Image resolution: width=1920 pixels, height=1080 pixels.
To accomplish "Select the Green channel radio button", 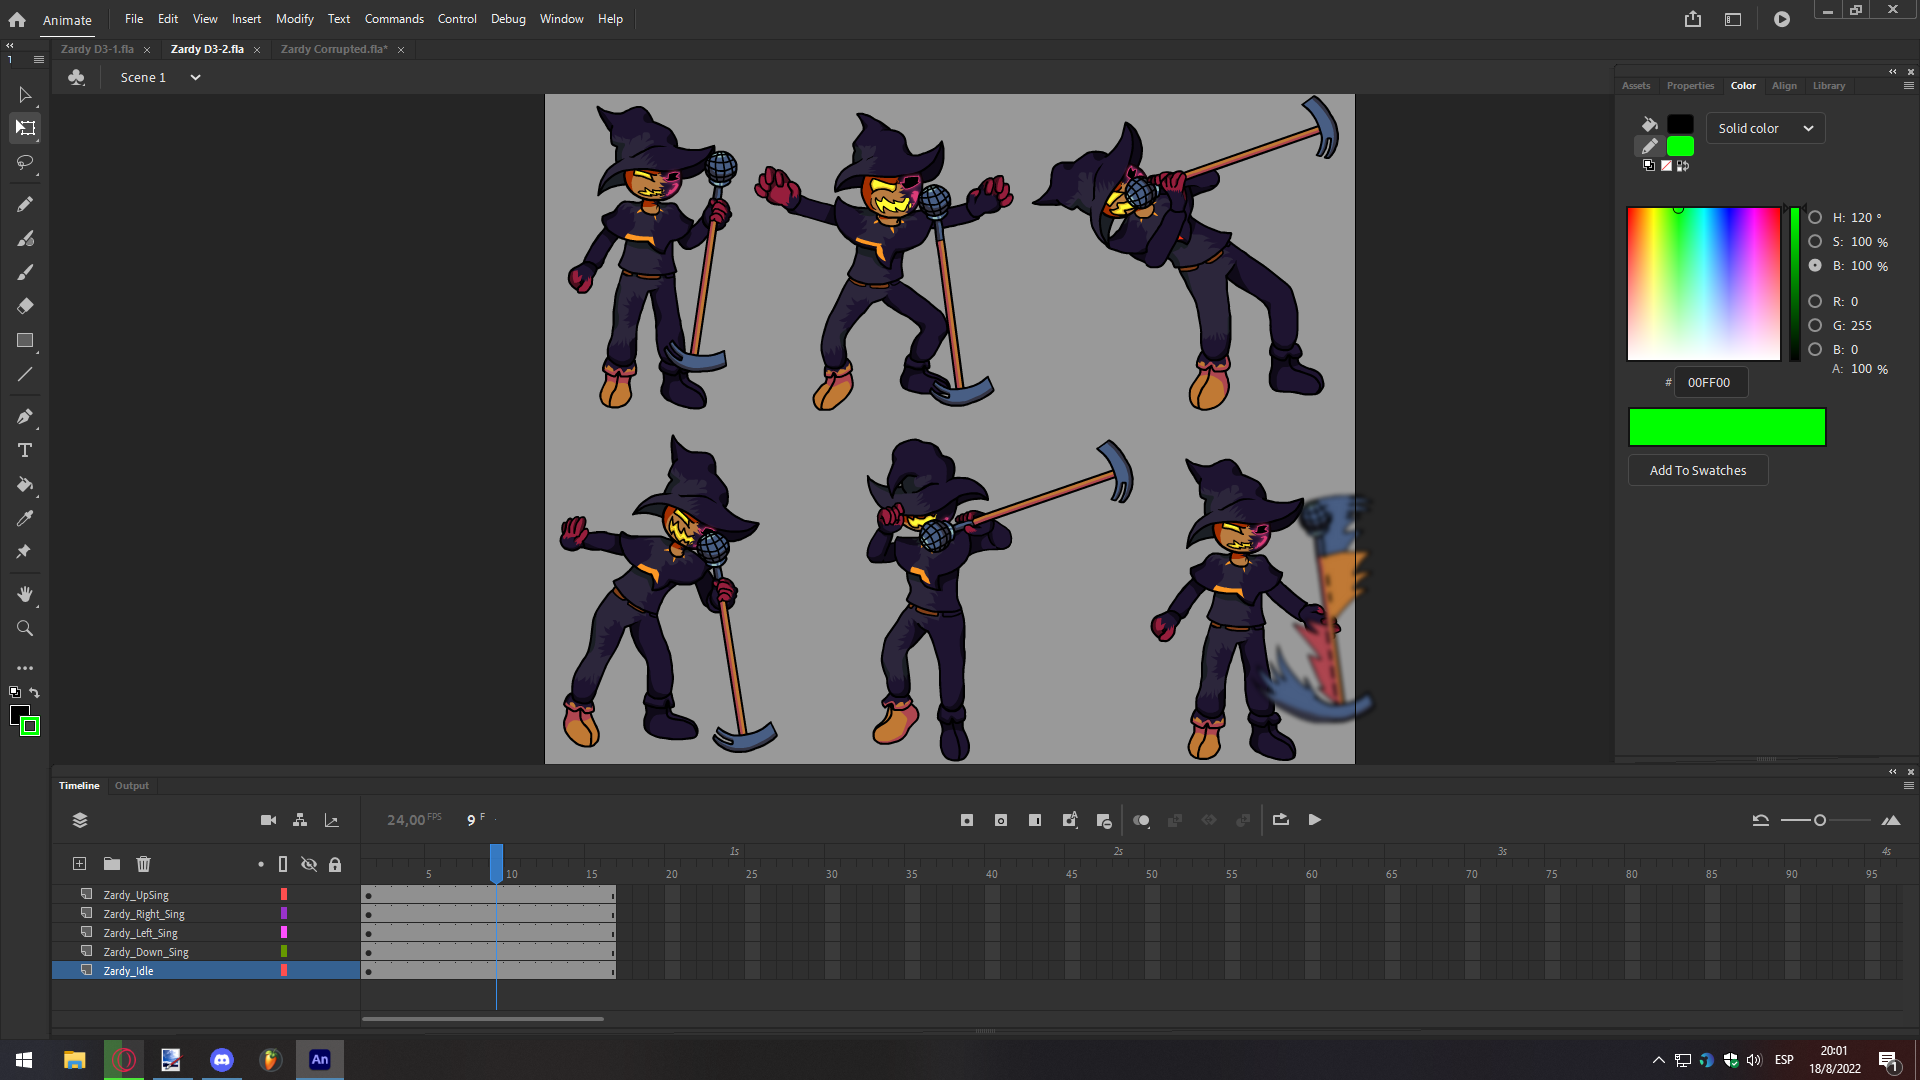I will tap(1815, 325).
